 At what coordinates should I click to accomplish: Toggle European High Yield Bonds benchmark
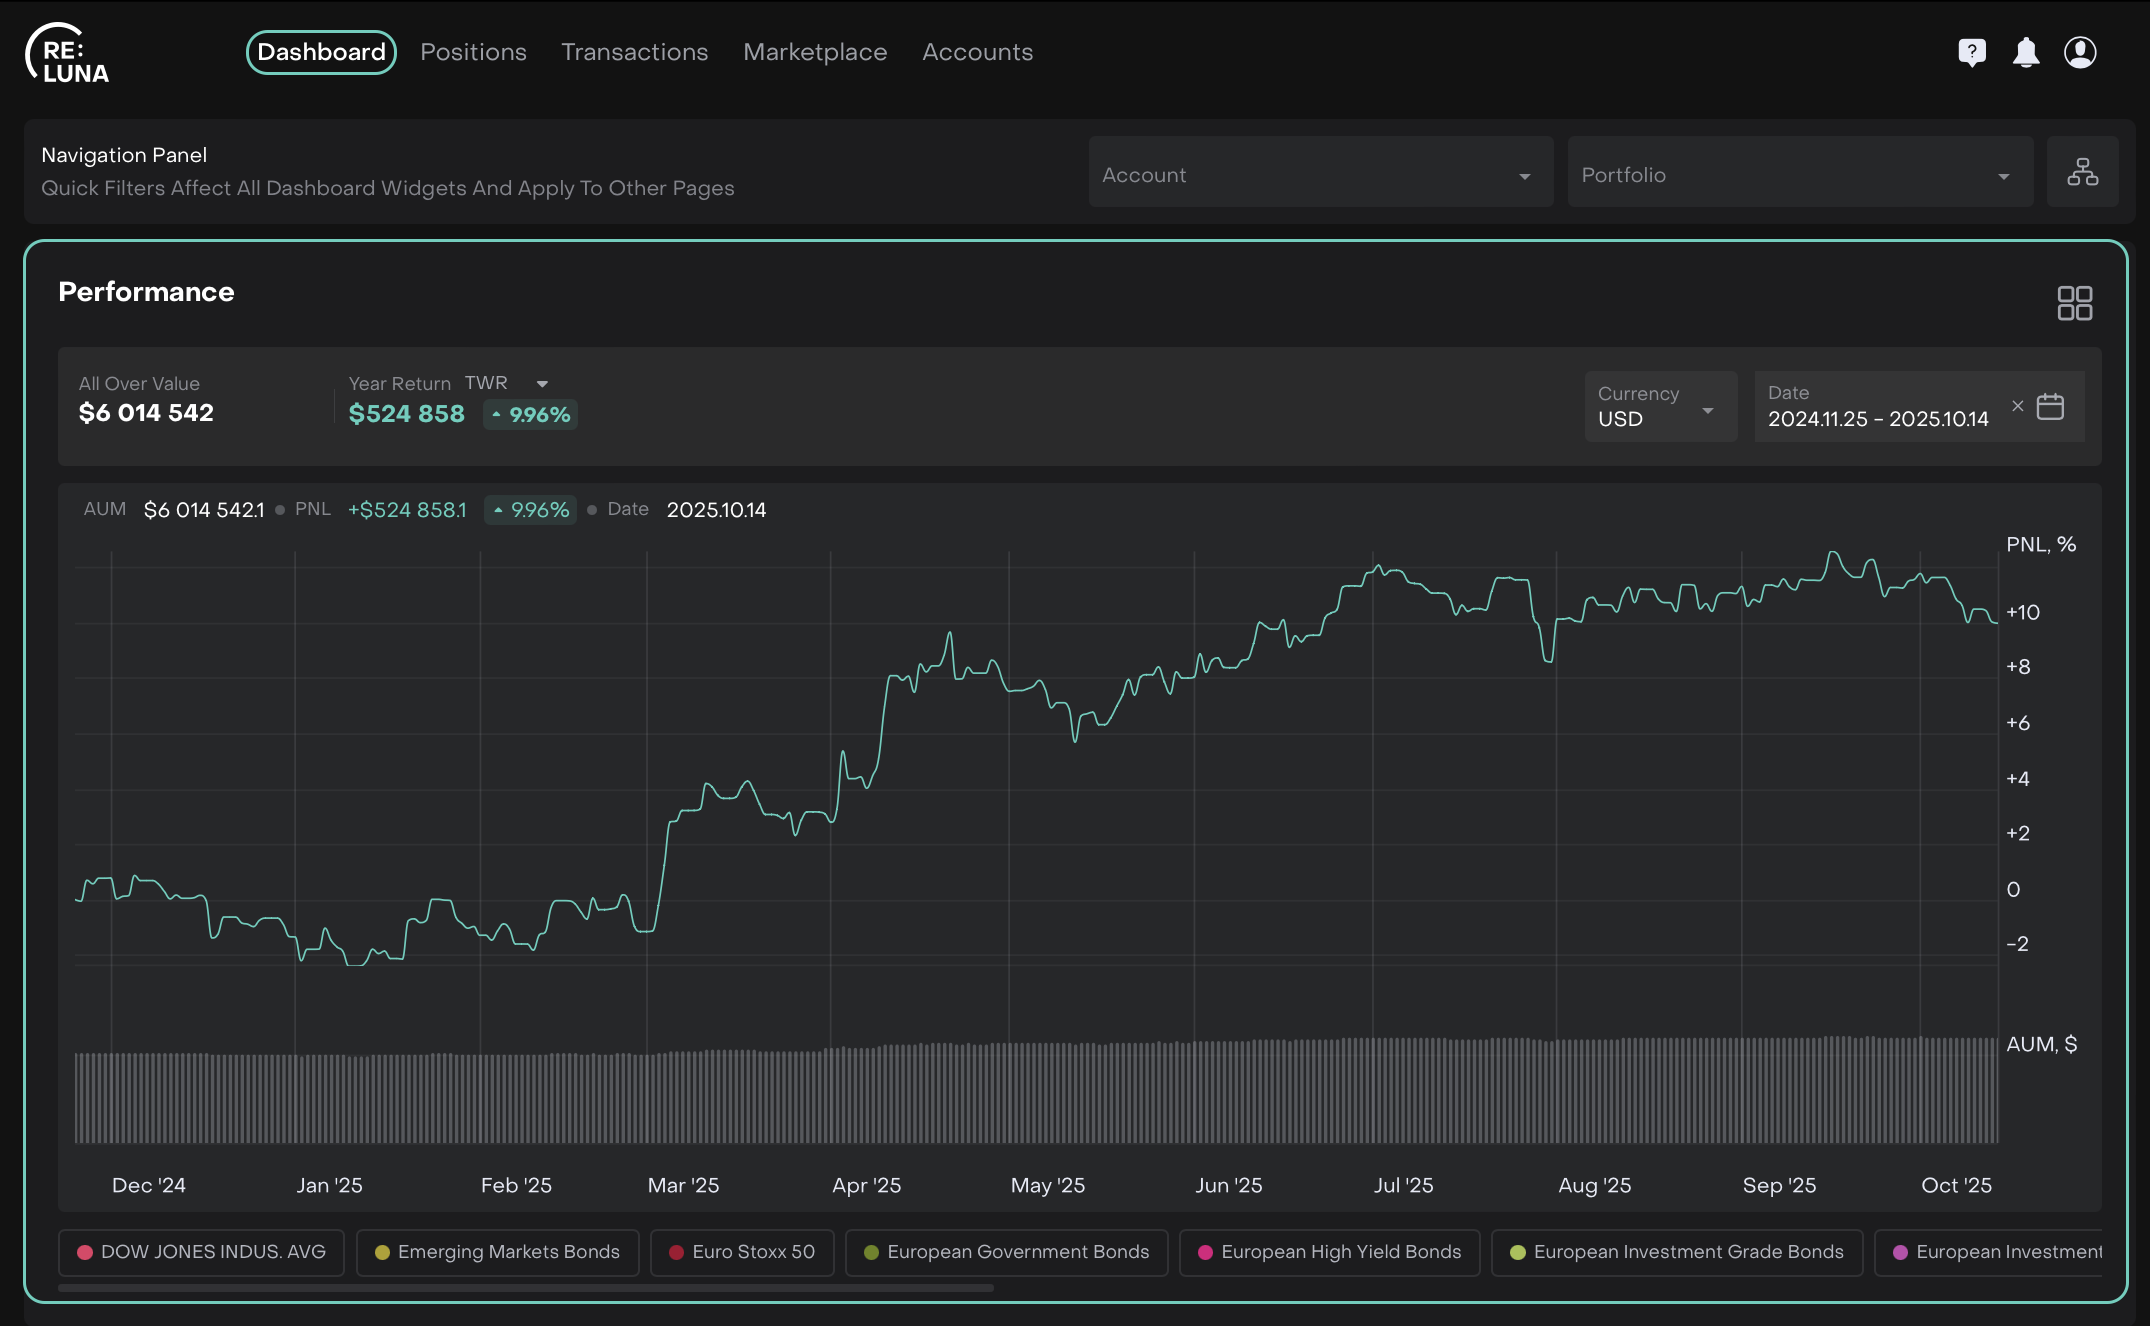pos(1329,1252)
